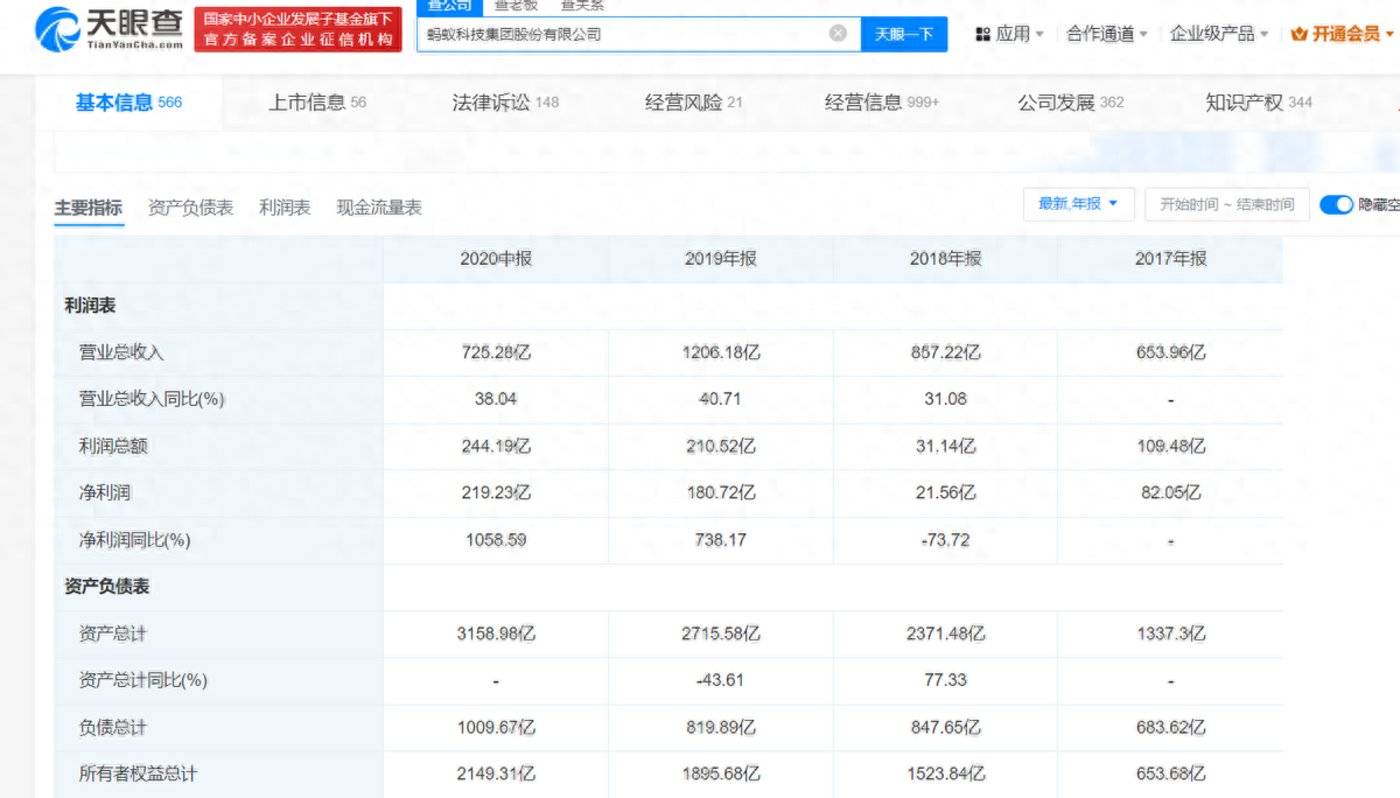This screenshot has width=1400, height=798.
Task: Open the 法律诉讼 tab
Action: point(494,101)
